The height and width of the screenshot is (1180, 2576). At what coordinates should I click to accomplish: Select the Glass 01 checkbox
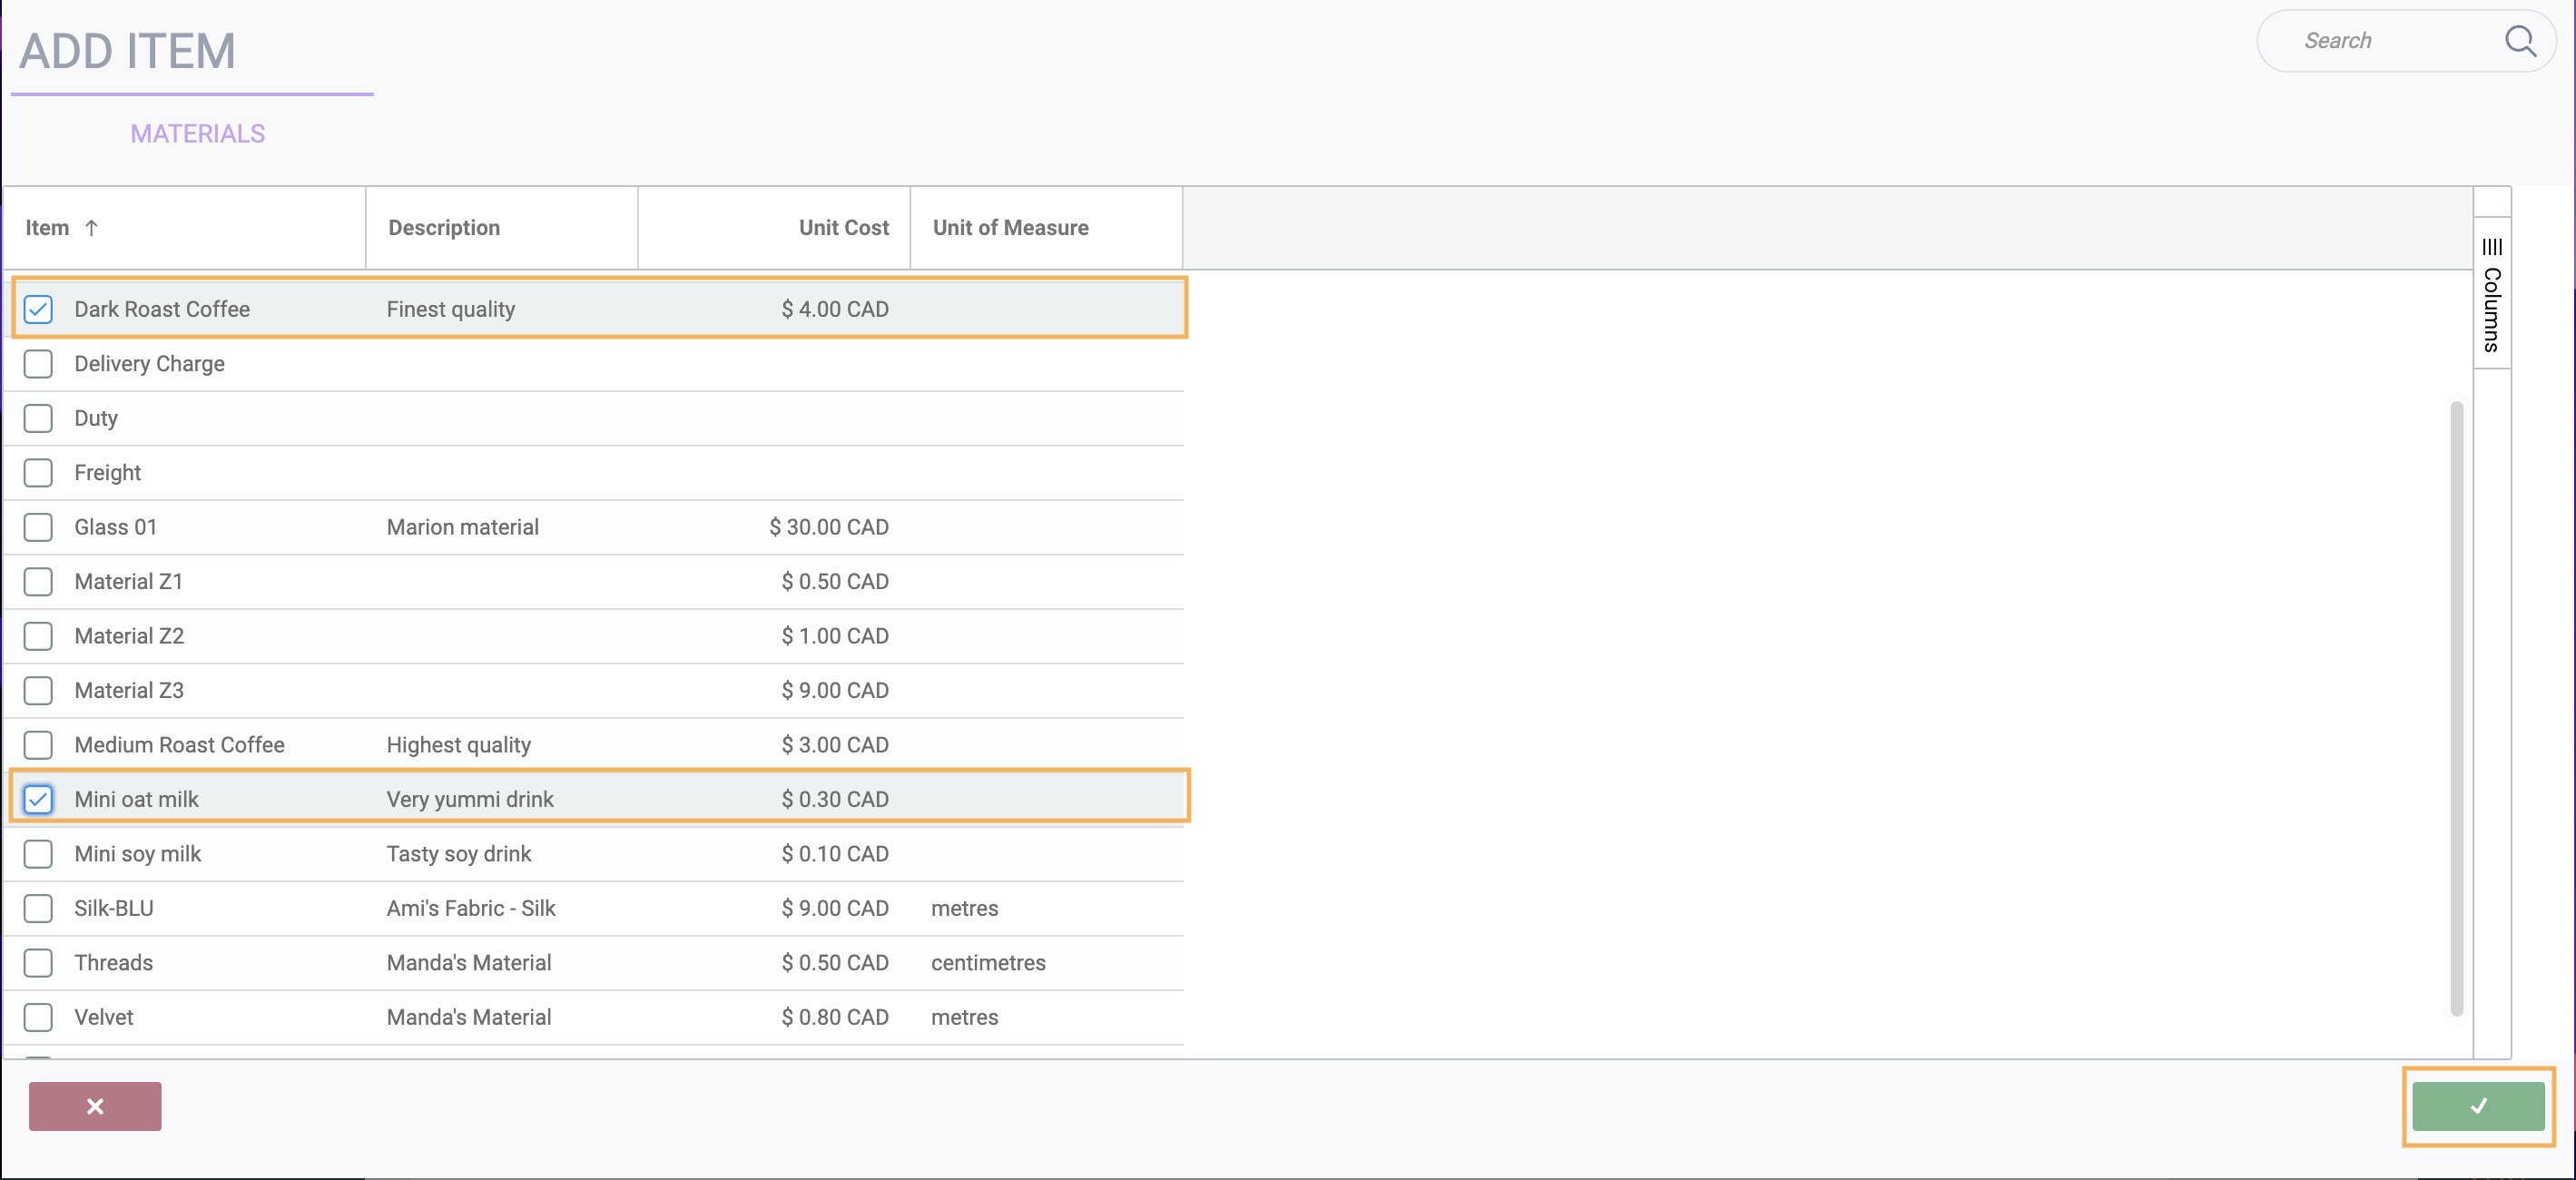[x=38, y=527]
